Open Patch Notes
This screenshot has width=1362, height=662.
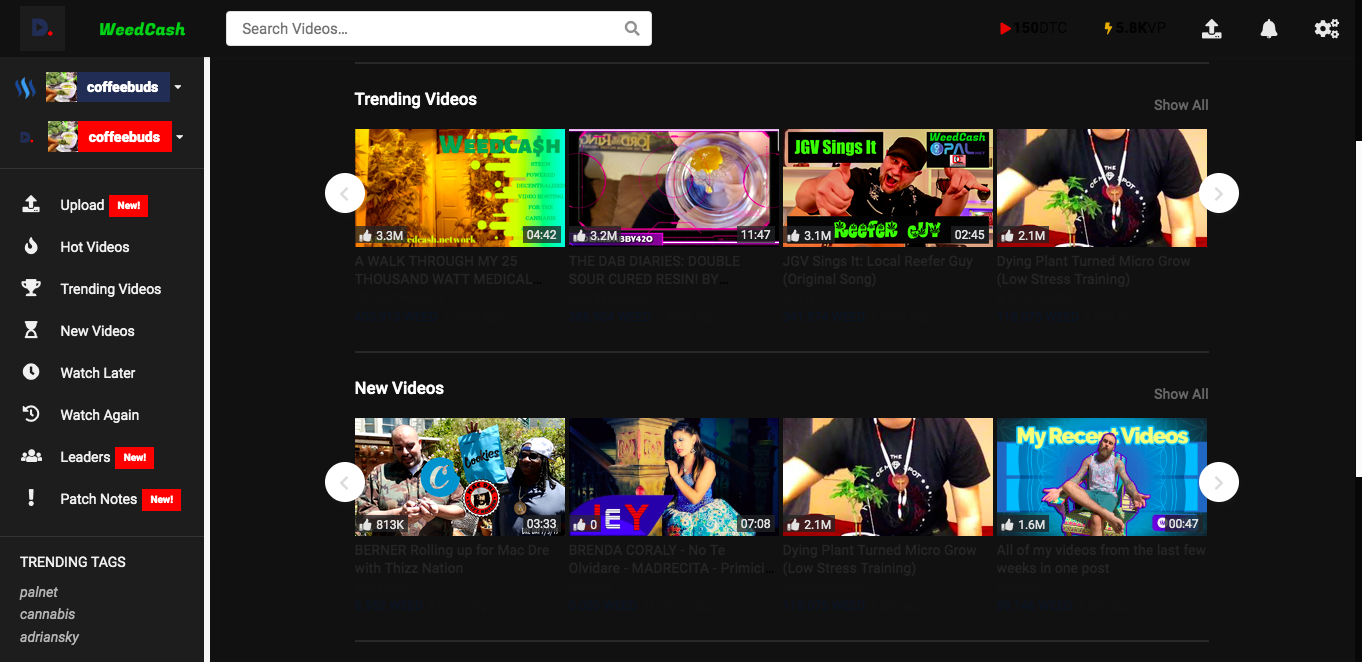click(x=98, y=499)
